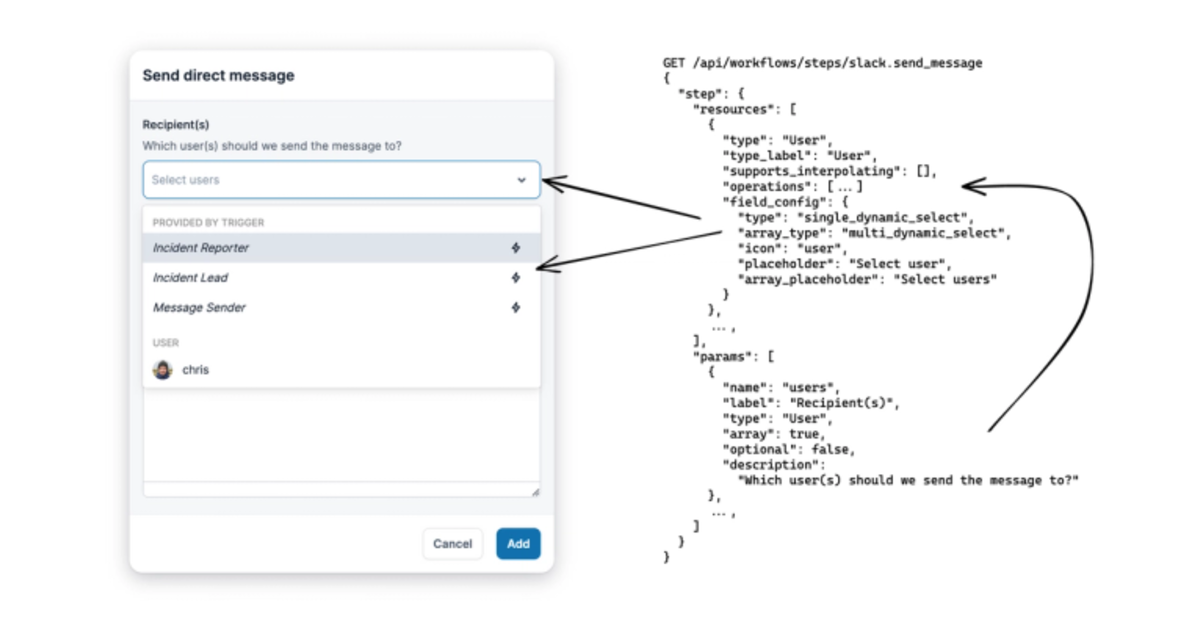Click the Recipient(s) field label
Image resolution: width=1200 pixels, height=628 pixels.
[x=175, y=124]
